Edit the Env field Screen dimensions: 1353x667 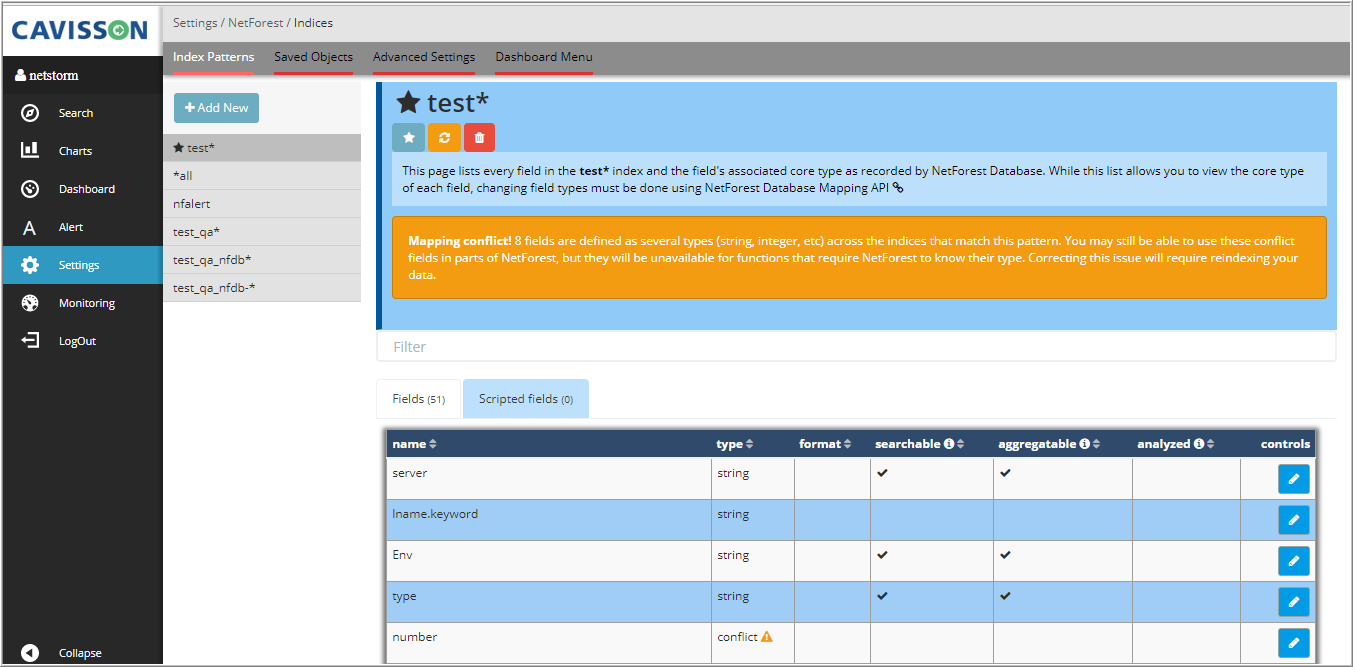[1293, 561]
